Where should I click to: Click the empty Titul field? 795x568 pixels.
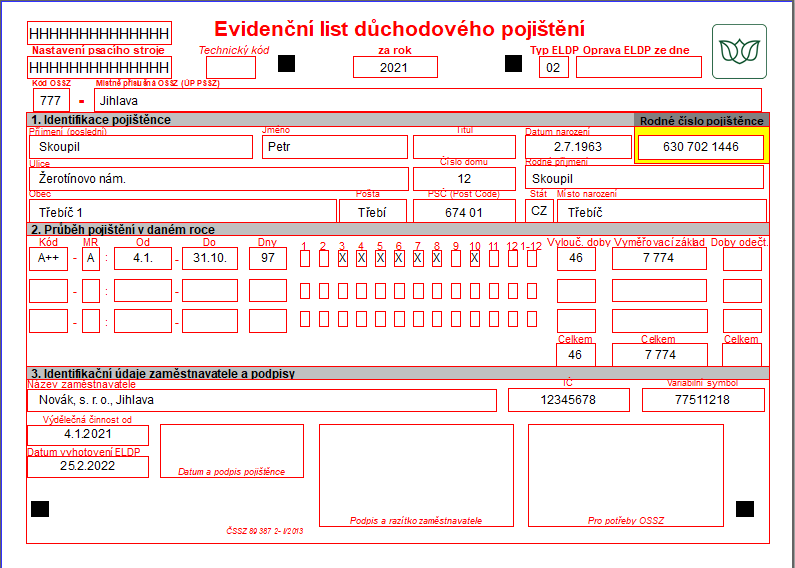coord(464,147)
